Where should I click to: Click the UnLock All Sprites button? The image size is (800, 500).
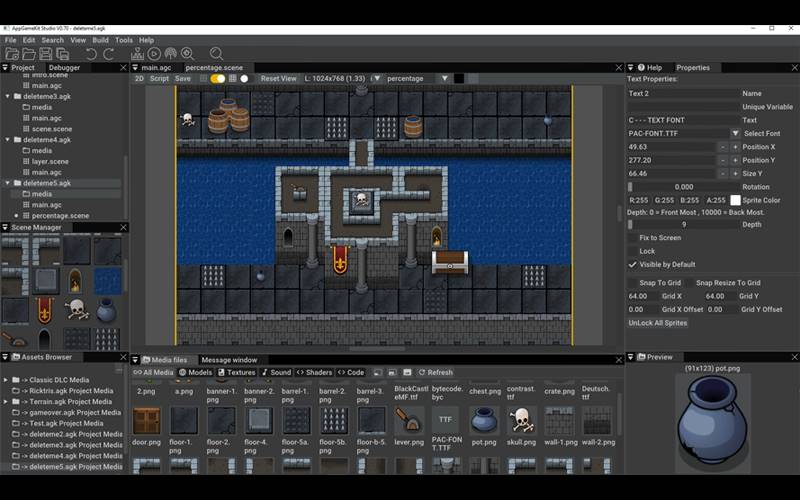[657, 323]
